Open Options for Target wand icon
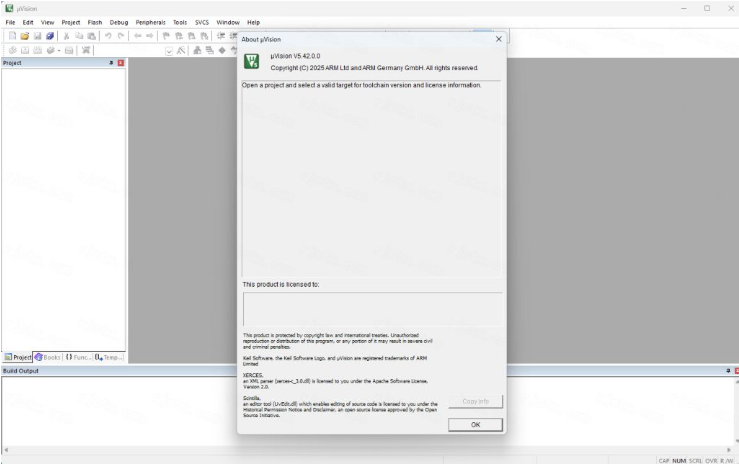This screenshot has width=739, height=465. pos(181,50)
